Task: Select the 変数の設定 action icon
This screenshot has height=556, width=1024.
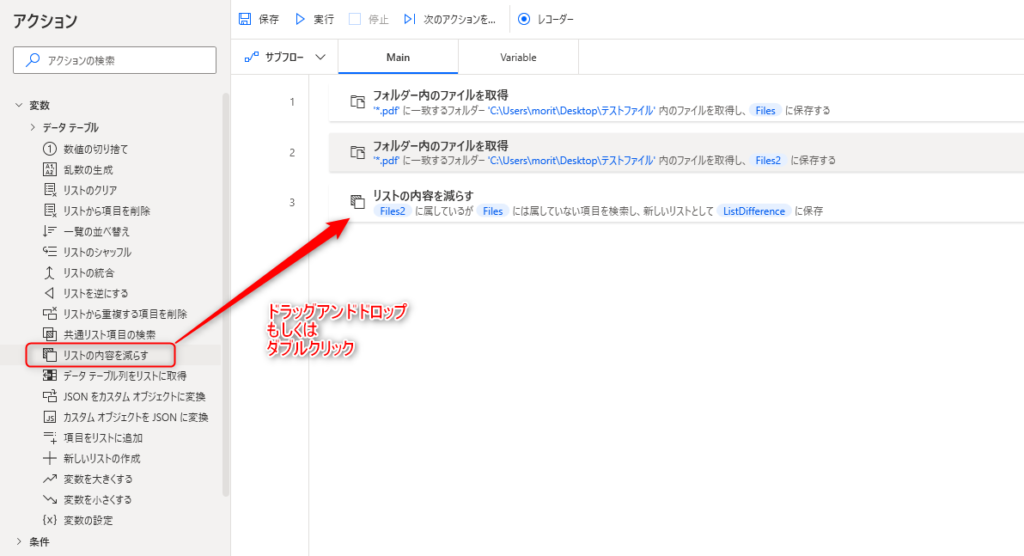Action: pos(49,520)
